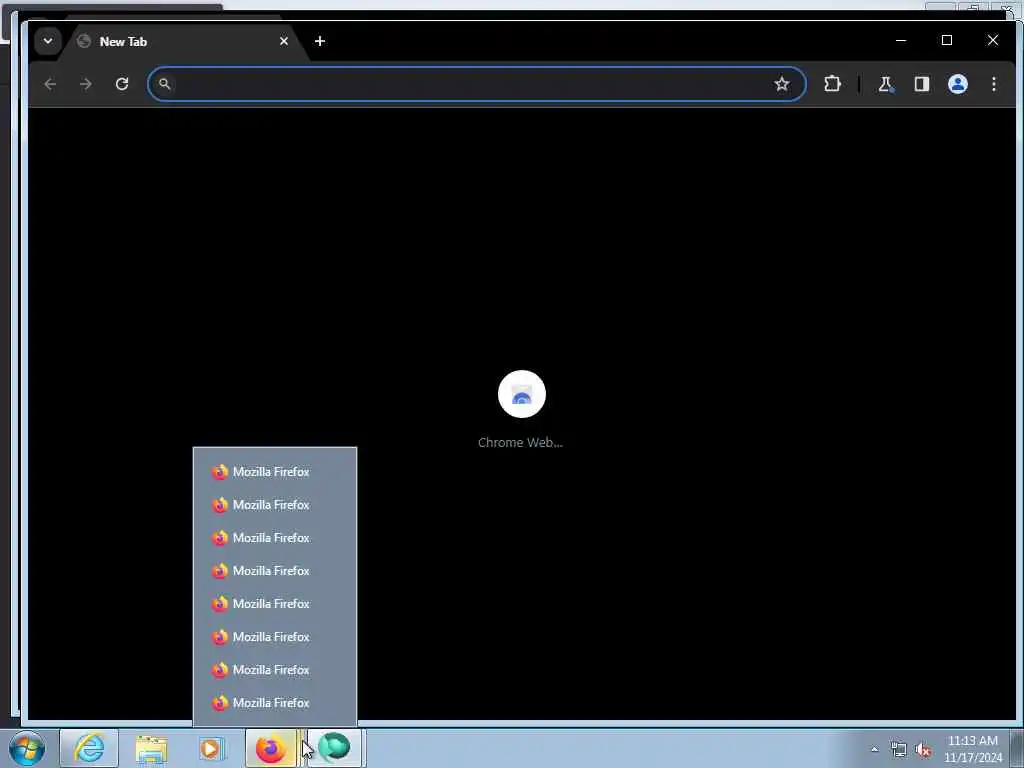Reload the current page
Image resolution: width=1024 pixels, height=768 pixels.
click(x=122, y=84)
